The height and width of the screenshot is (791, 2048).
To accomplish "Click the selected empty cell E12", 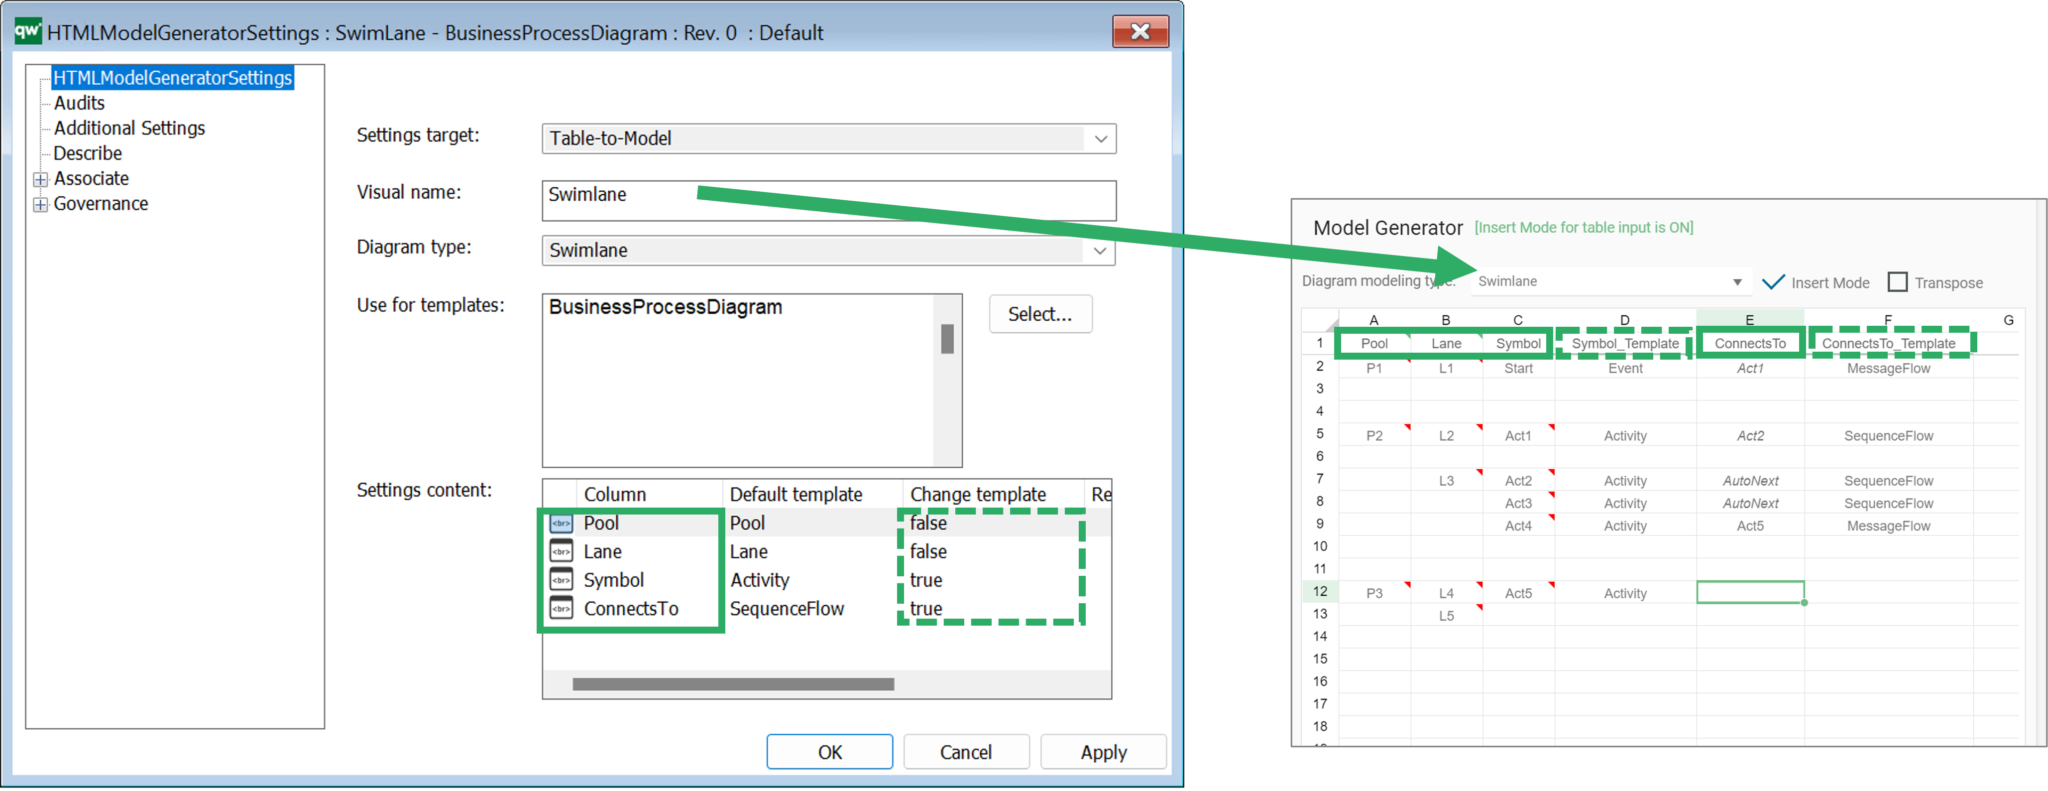I will click(x=1750, y=593).
